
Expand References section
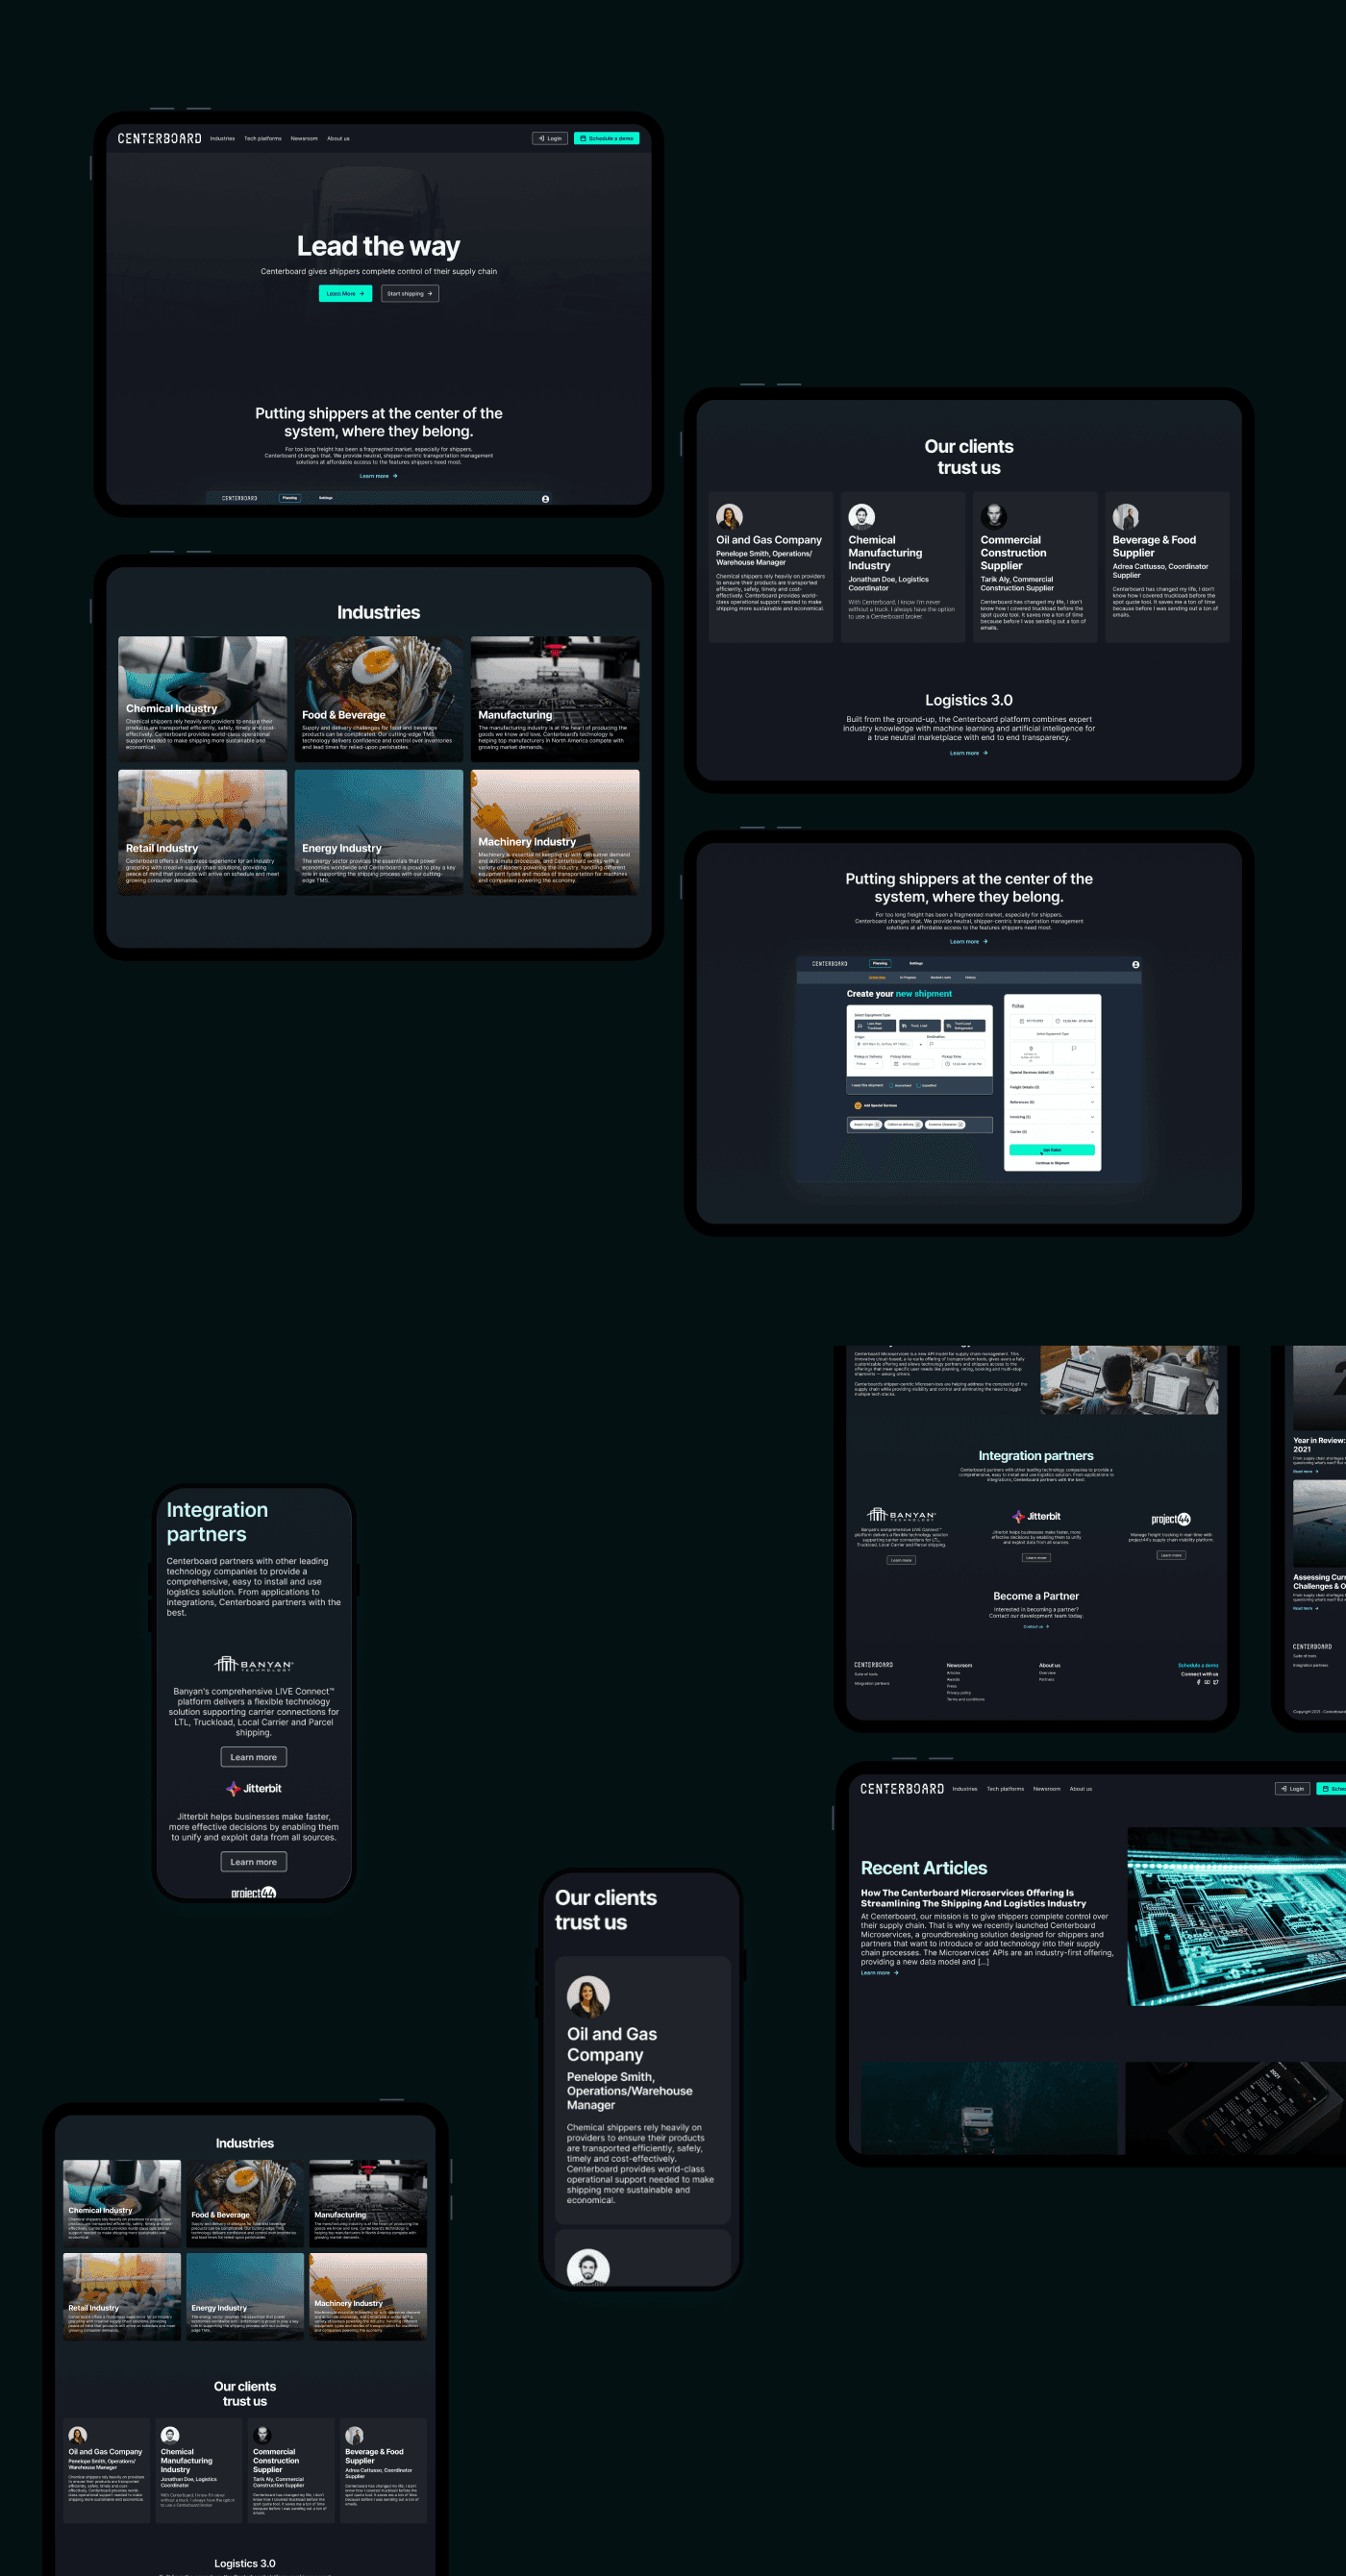[1053, 1102]
